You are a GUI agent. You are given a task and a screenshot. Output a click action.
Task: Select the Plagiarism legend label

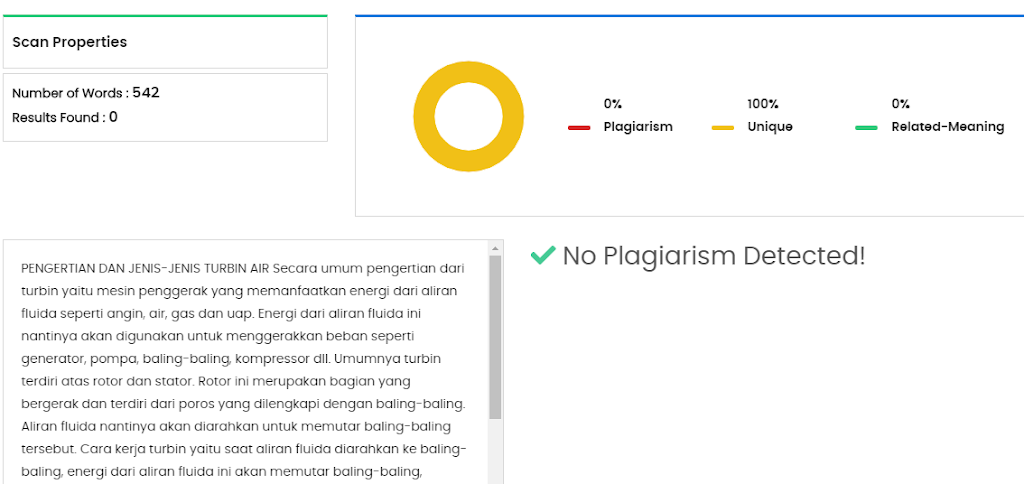coord(638,127)
